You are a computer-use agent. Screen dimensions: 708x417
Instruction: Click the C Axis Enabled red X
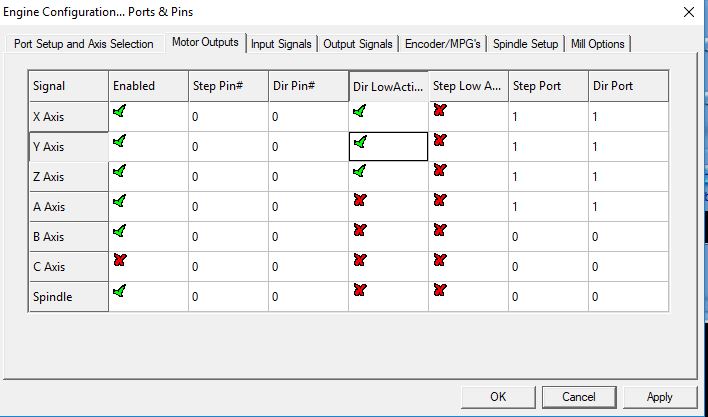click(x=119, y=261)
